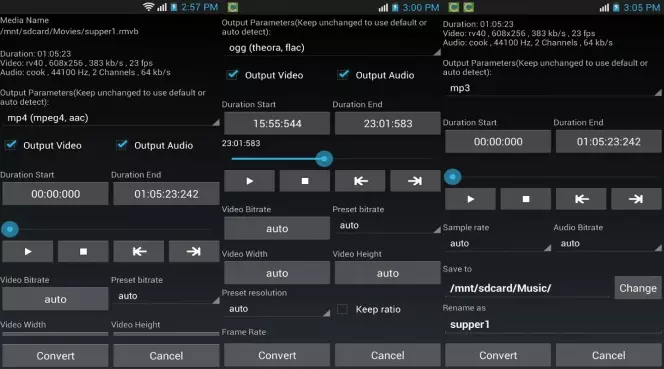Uncheck Output Audio in ogg screen

coord(343,75)
